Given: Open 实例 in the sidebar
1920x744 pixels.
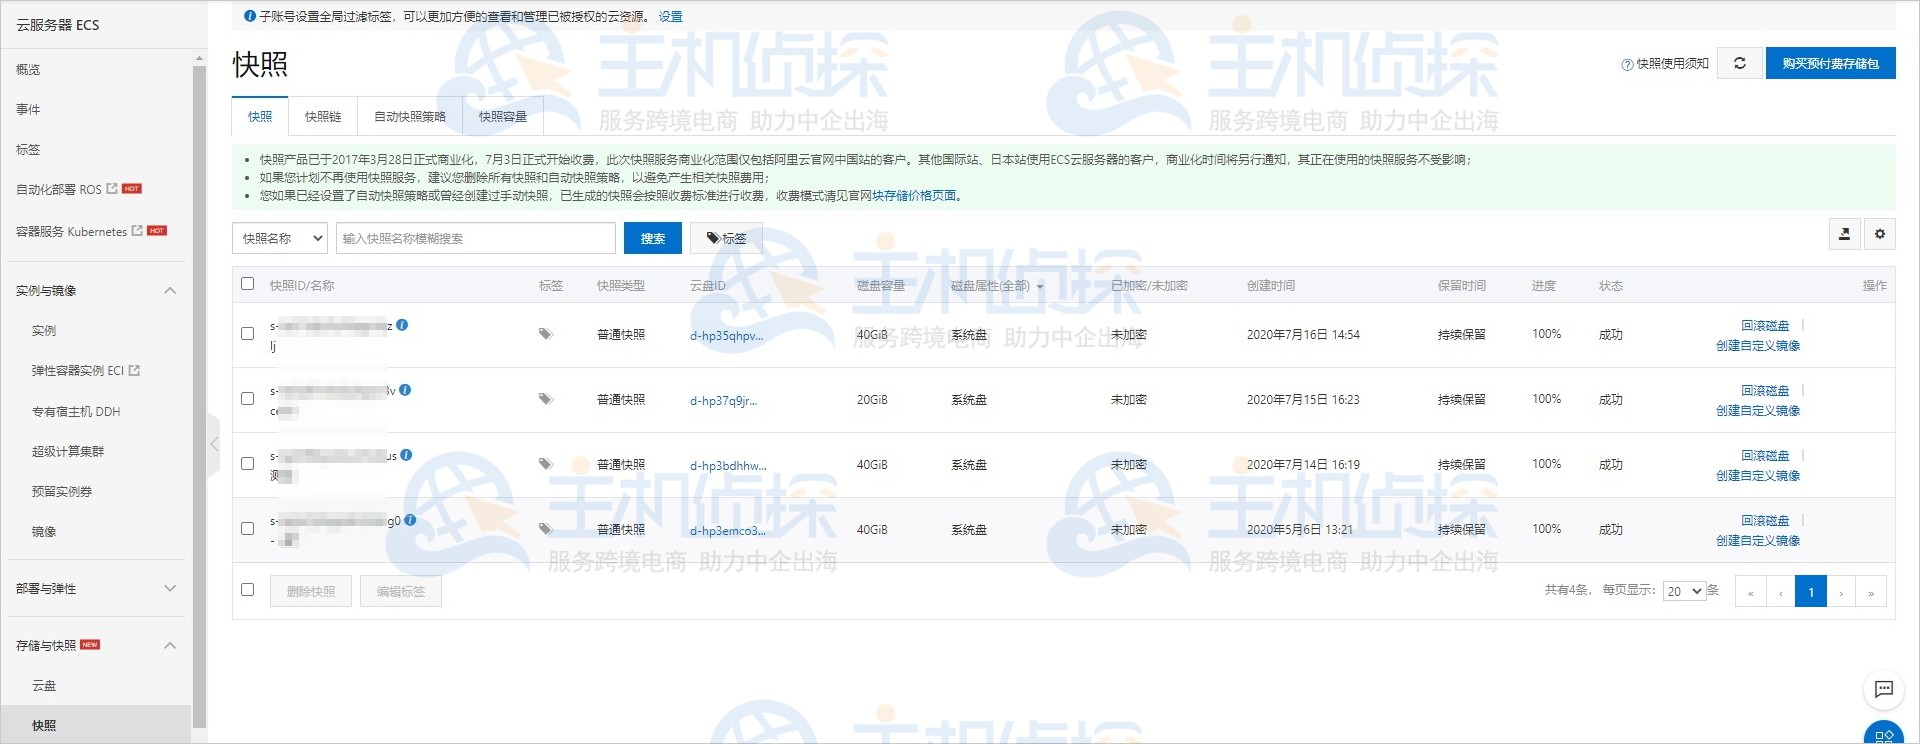Looking at the screenshot, I should pyautogui.click(x=44, y=330).
